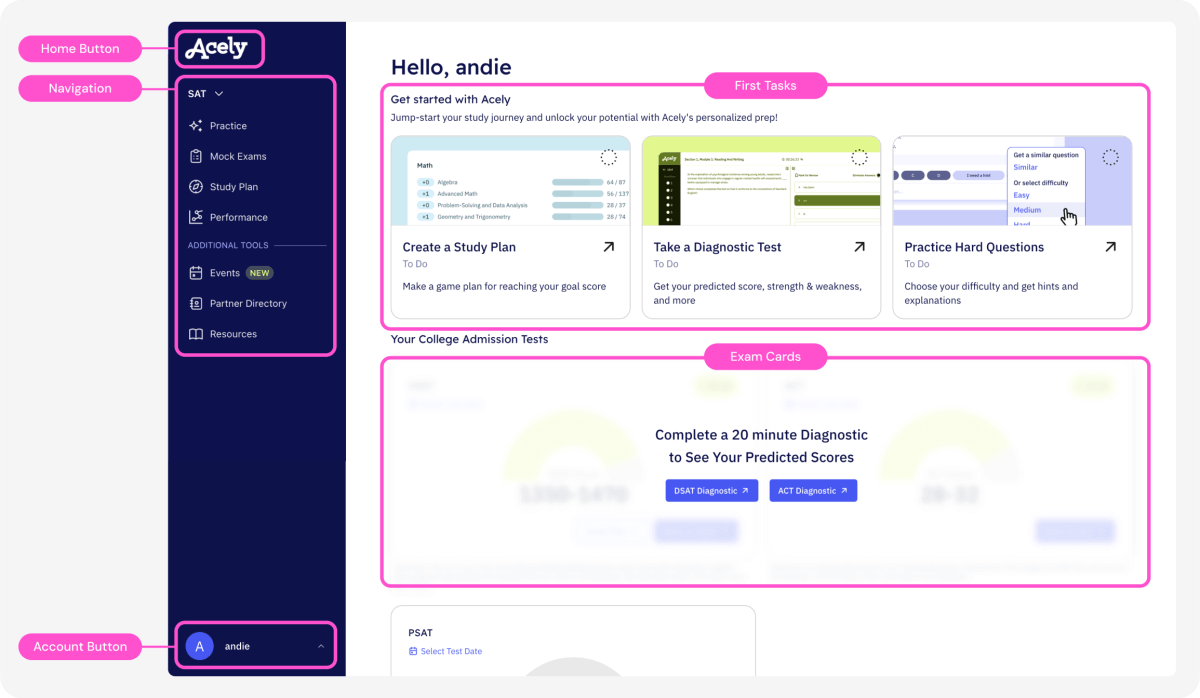
Task: Click the Practice sparkle icon in sidebar
Action: click(196, 126)
